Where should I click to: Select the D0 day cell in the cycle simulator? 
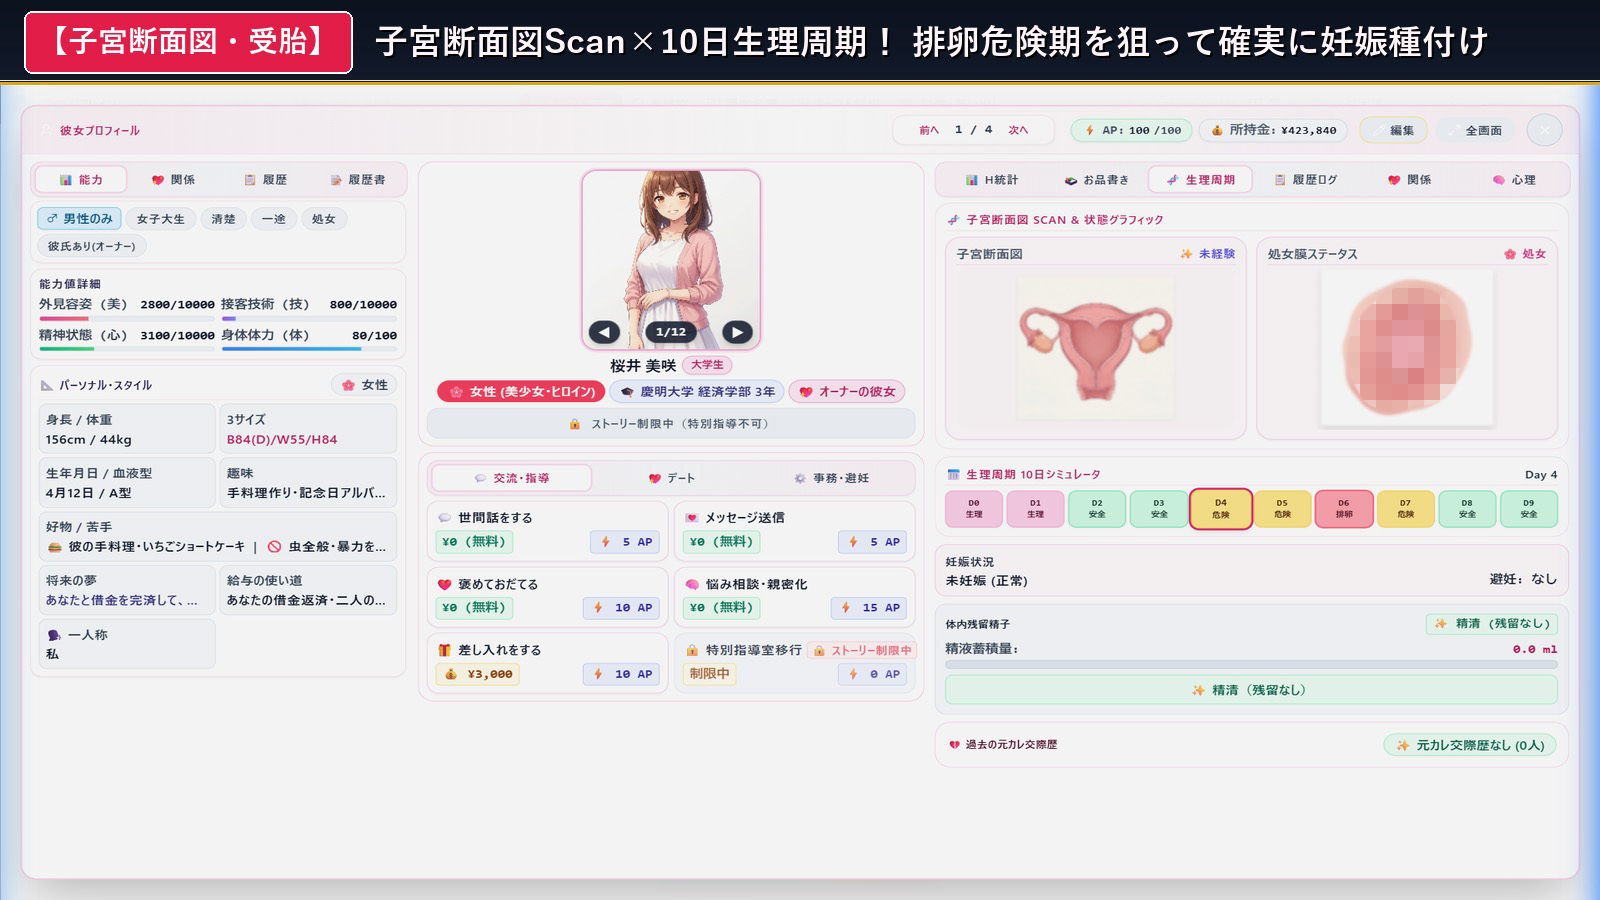pyautogui.click(x=974, y=509)
